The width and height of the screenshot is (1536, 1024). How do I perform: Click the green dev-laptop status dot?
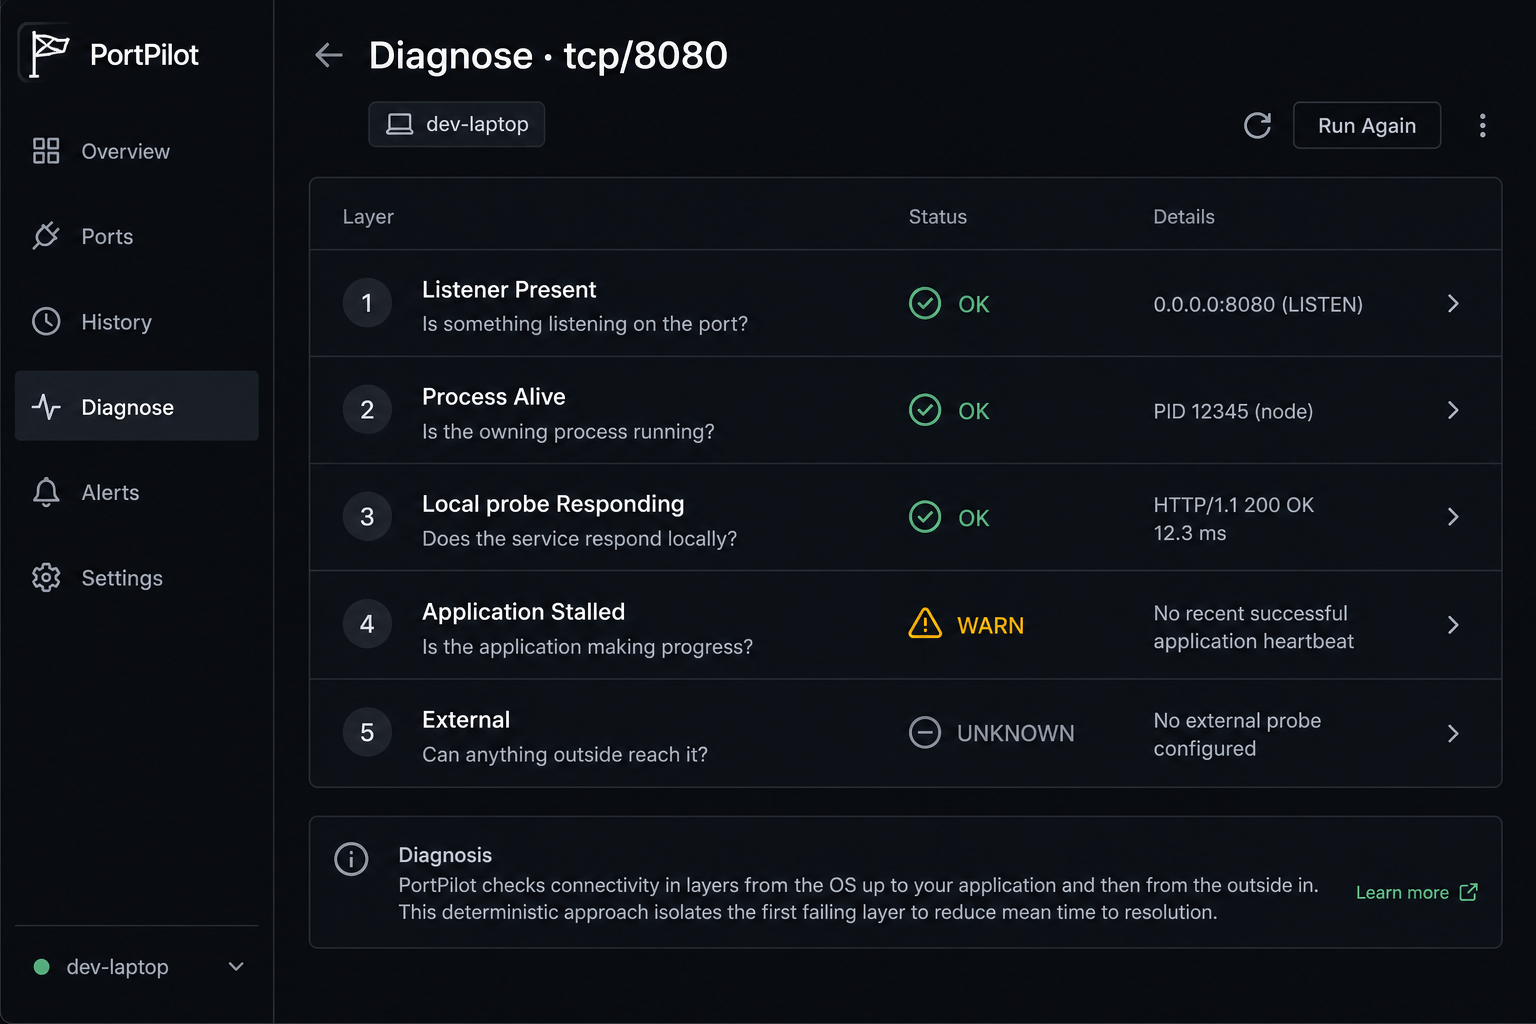(x=42, y=967)
